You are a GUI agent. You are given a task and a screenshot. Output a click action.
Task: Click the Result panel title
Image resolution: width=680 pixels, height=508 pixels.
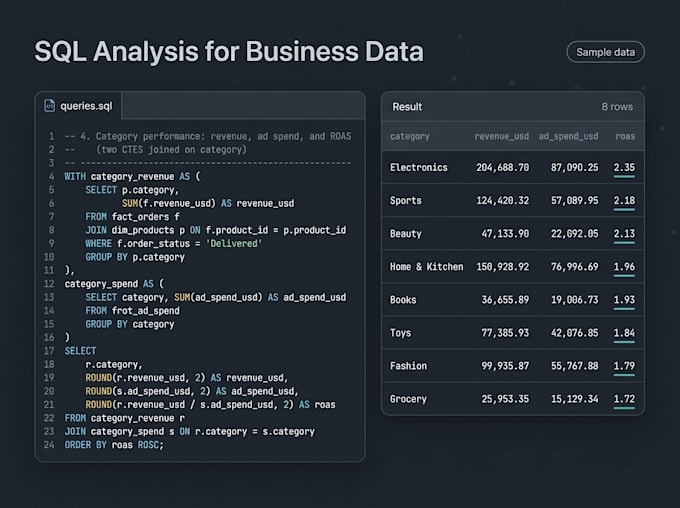[407, 107]
